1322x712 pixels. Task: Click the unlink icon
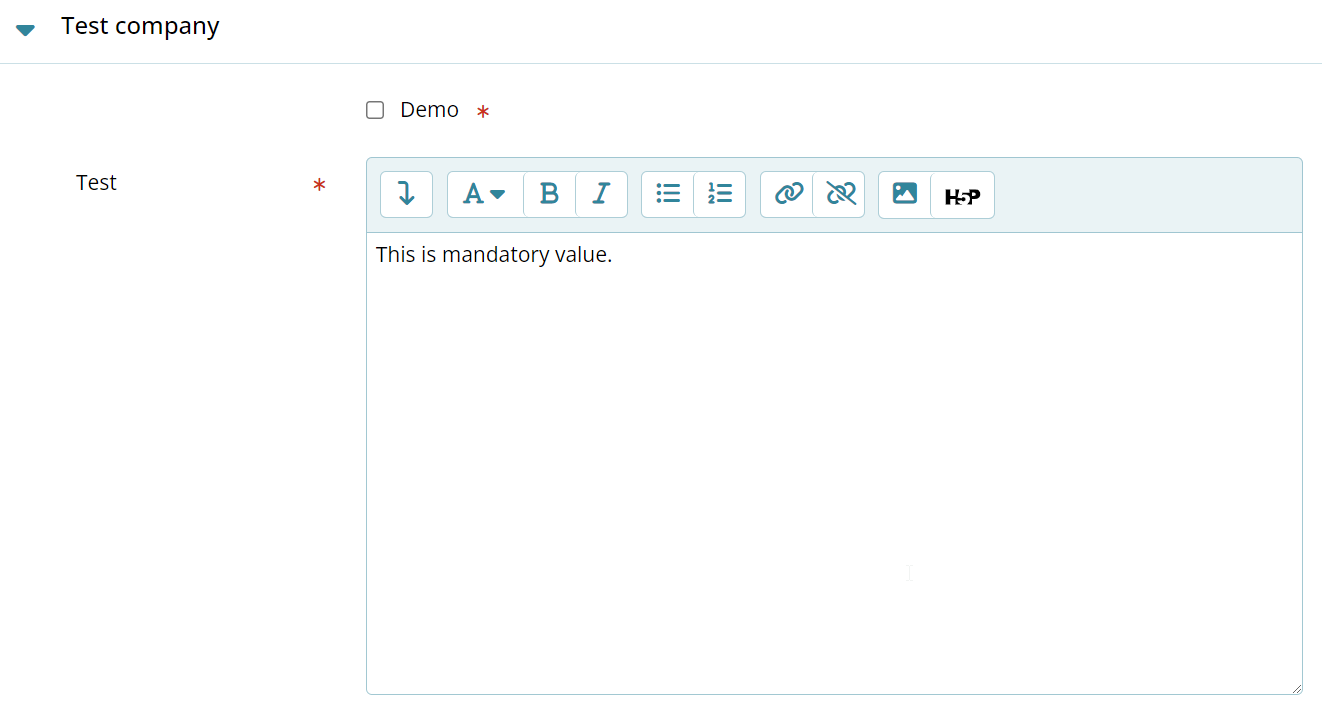pos(840,194)
